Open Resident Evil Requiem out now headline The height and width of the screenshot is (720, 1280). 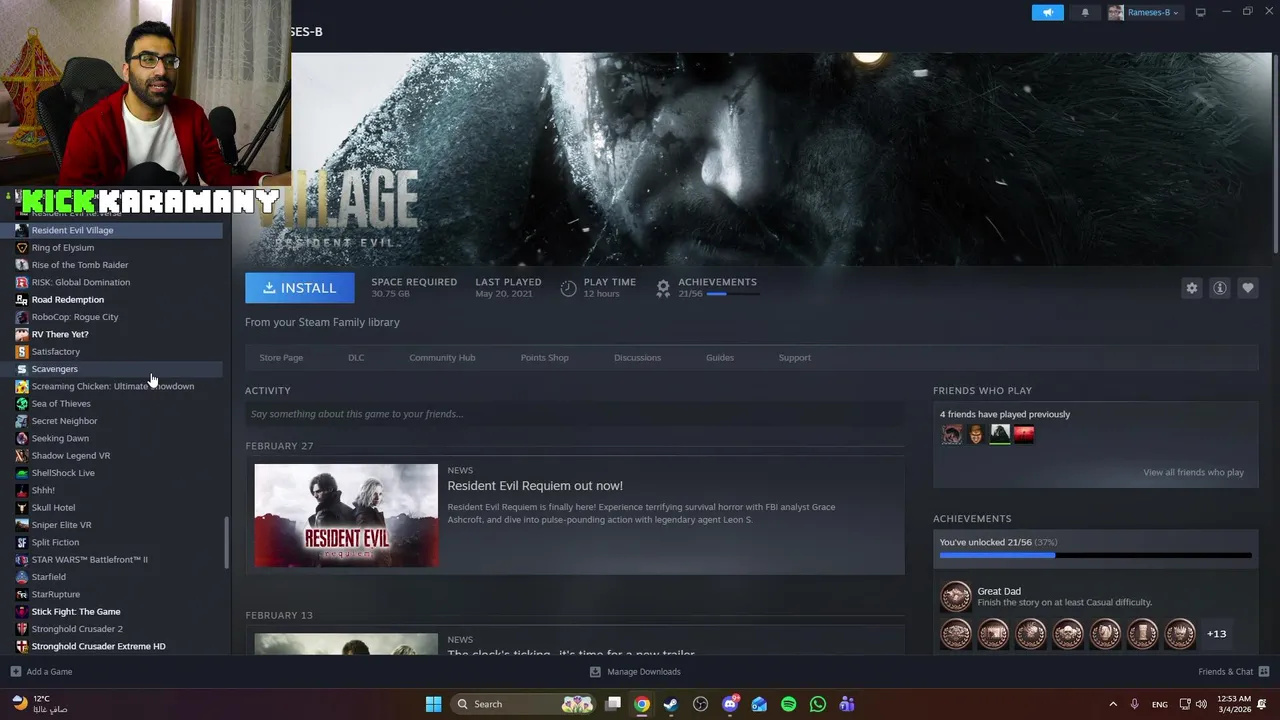(535, 486)
